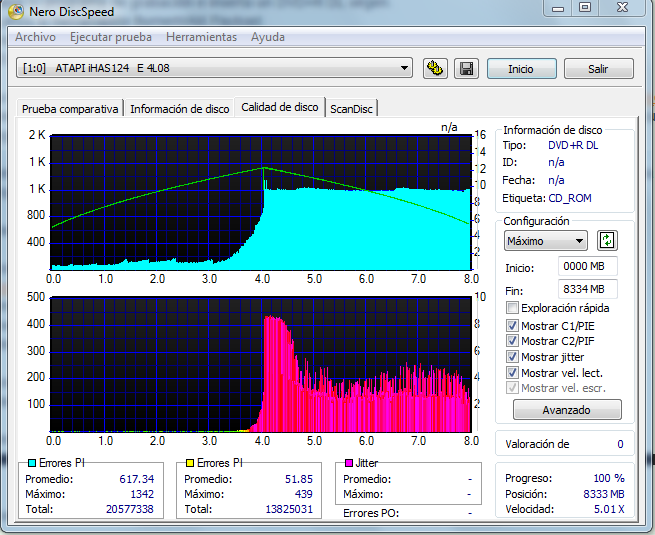Open the Archivo menu
655x535 pixels.
point(35,37)
